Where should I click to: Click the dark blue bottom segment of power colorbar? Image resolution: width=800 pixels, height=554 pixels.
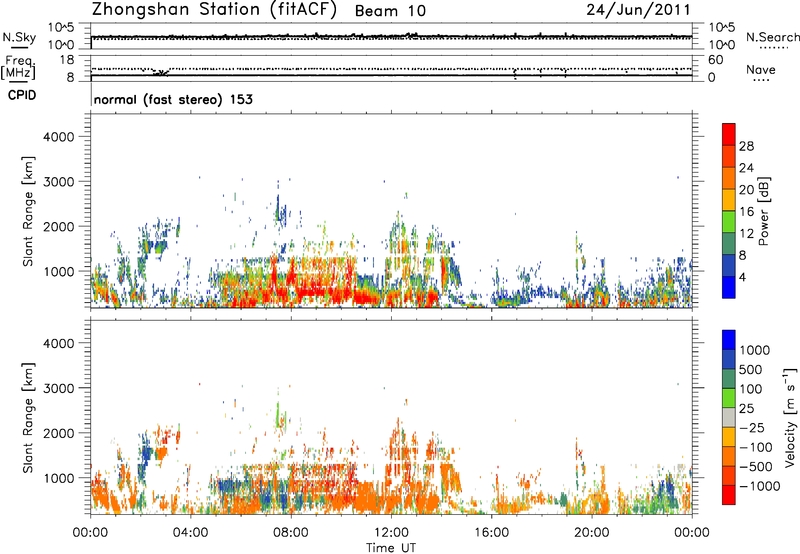click(x=729, y=287)
